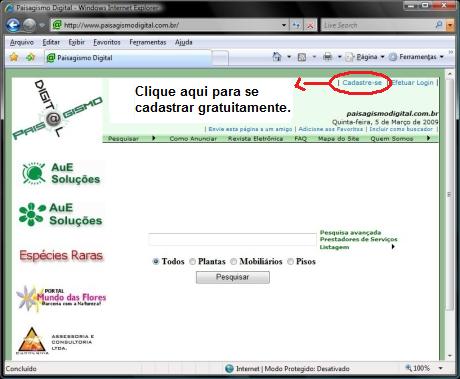Open the Arquivo menu
The width and height of the screenshot is (460, 379).
coord(22,42)
